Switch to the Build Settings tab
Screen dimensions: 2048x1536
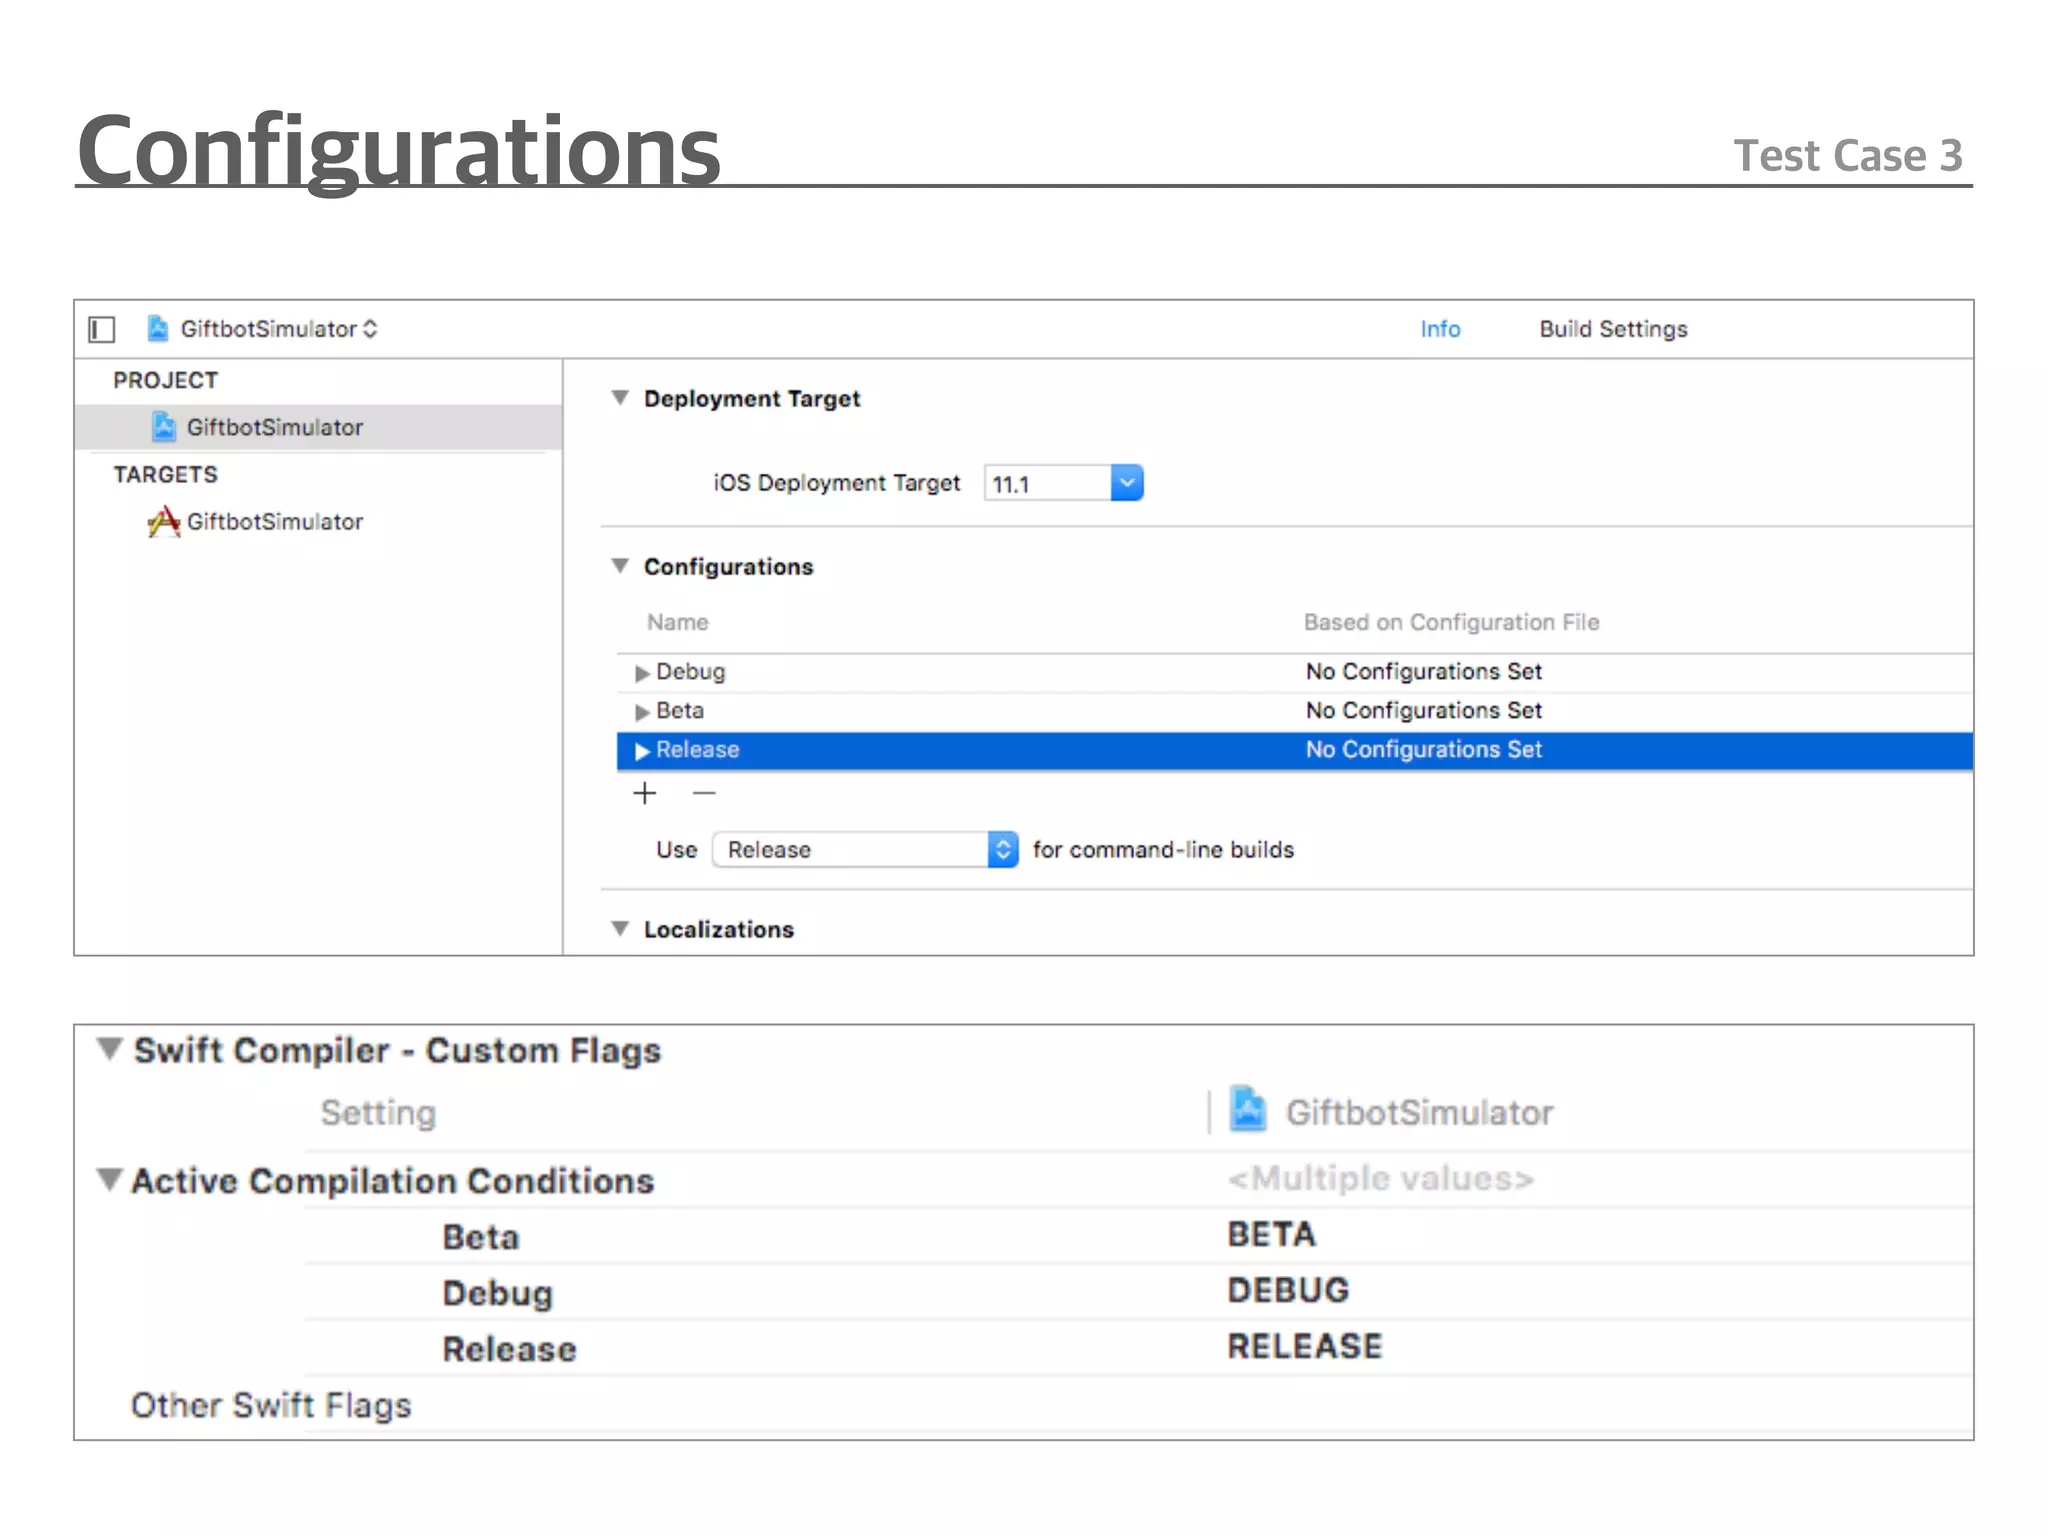click(1613, 329)
